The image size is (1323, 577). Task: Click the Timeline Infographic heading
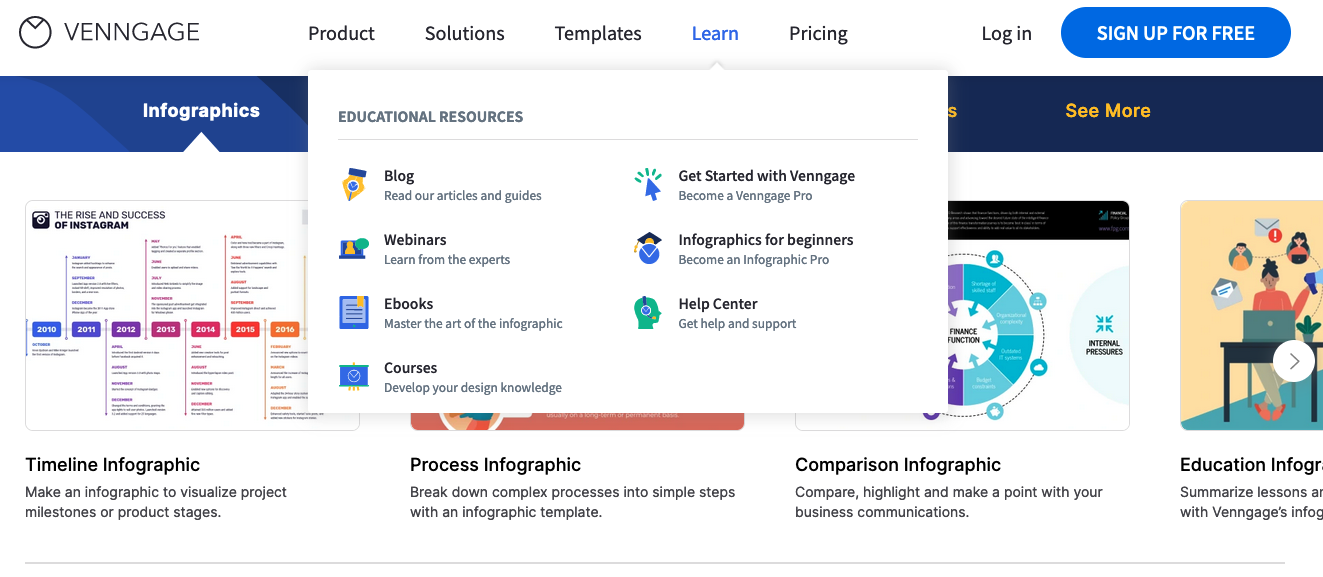113,464
